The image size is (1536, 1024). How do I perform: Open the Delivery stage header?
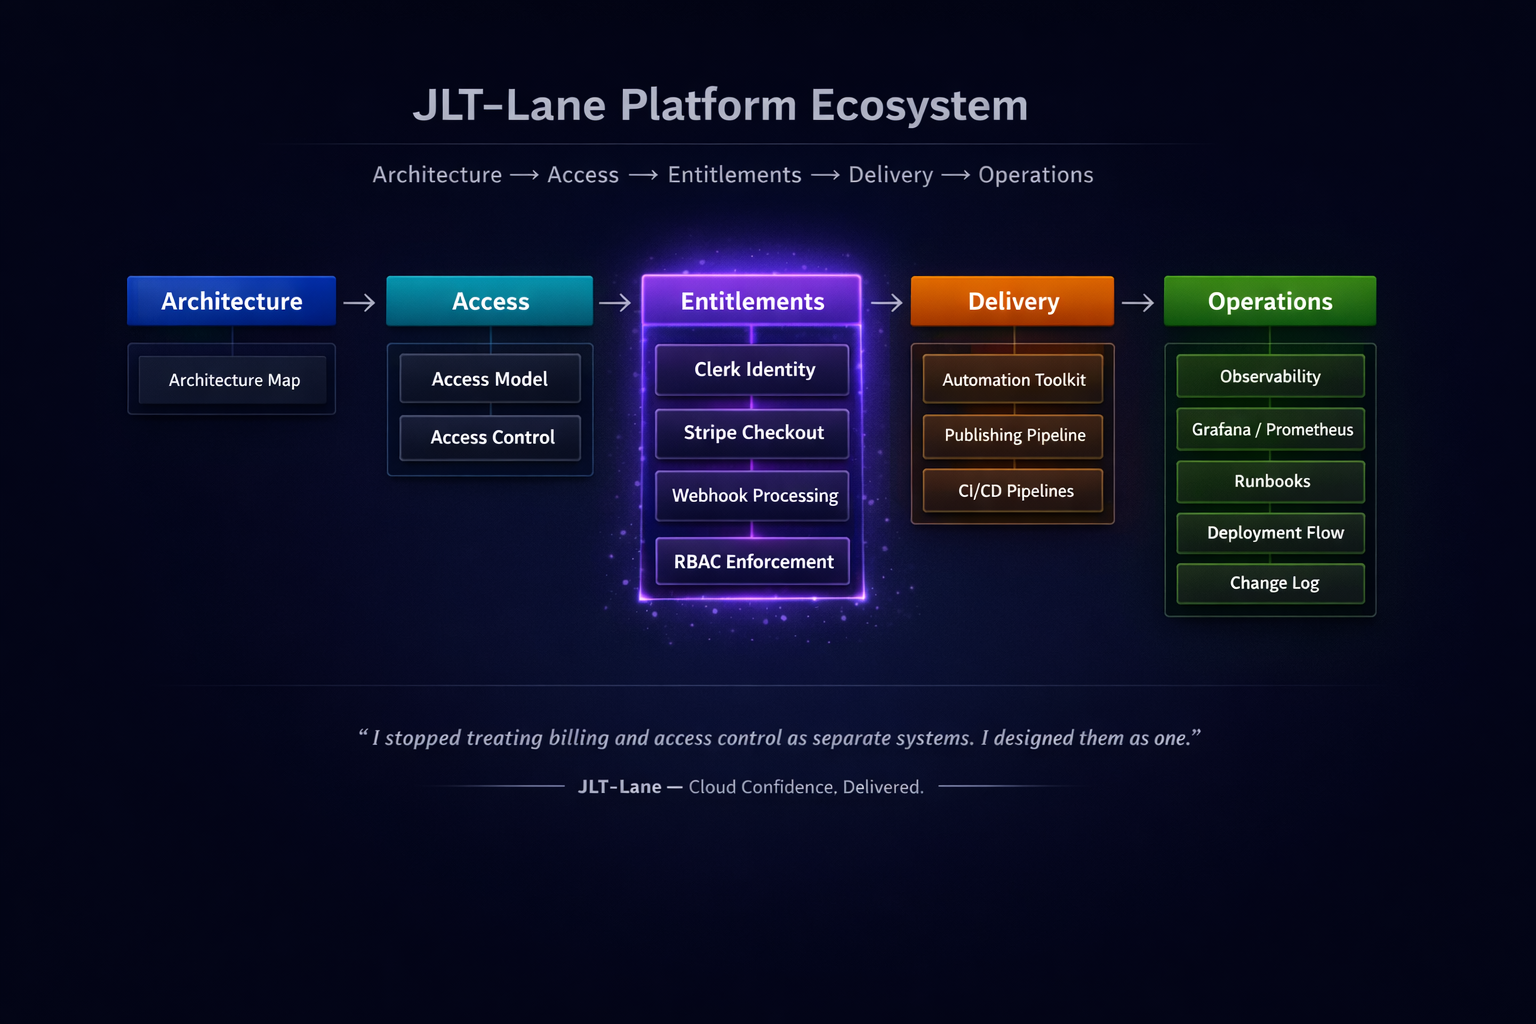click(1012, 301)
